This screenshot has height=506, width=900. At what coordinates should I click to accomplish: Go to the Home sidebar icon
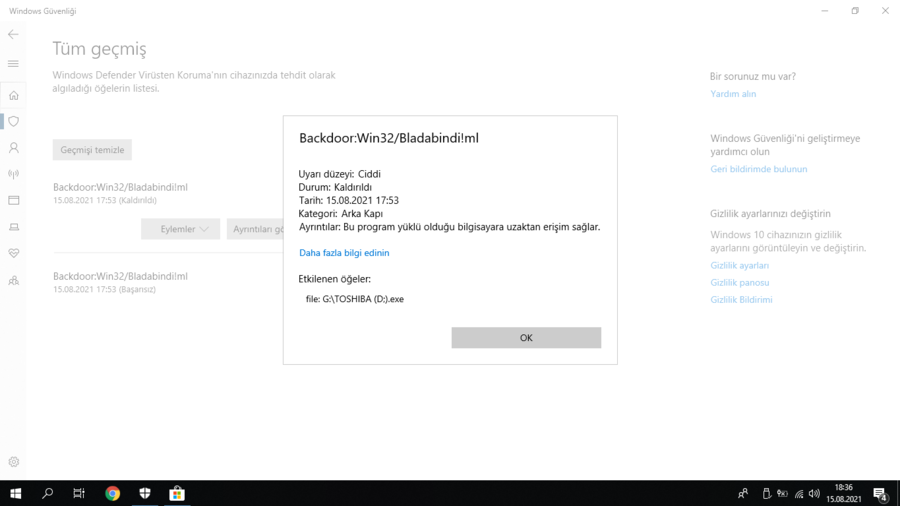[14, 95]
